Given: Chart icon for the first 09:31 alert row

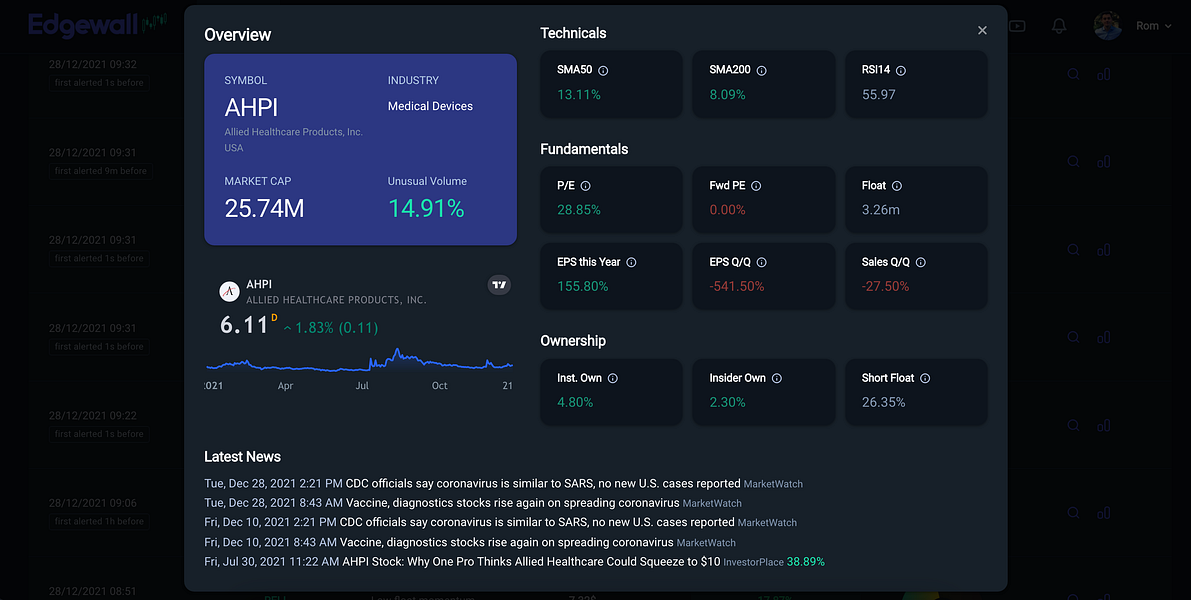Looking at the screenshot, I should click(x=1104, y=161).
